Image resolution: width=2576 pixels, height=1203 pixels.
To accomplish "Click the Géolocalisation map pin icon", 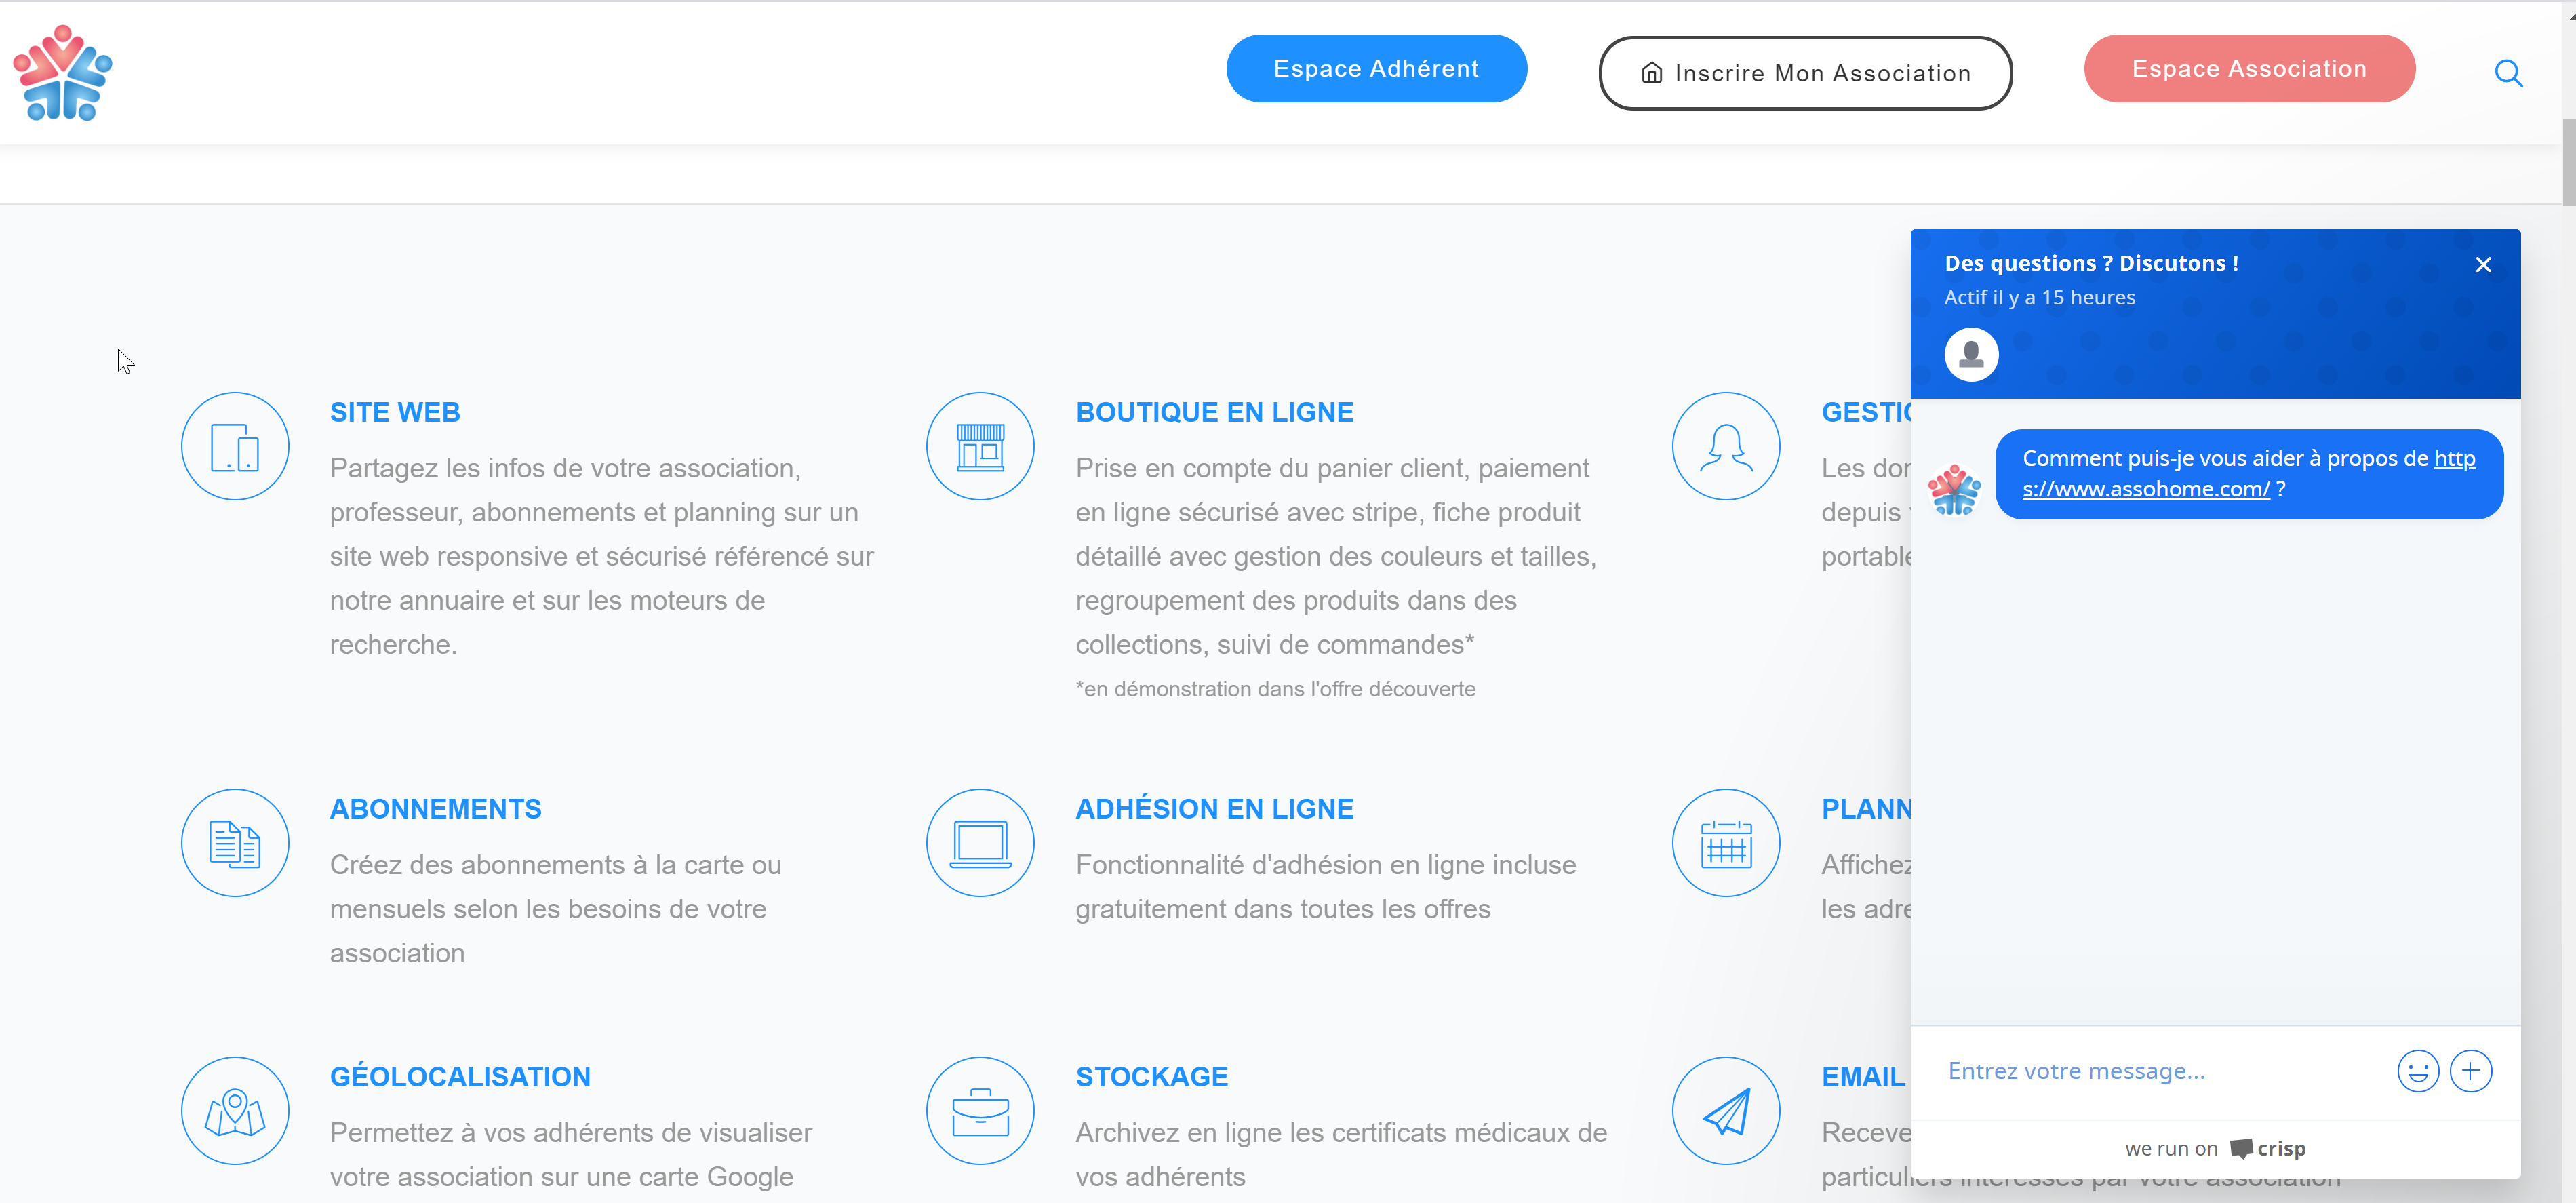I will [235, 1110].
